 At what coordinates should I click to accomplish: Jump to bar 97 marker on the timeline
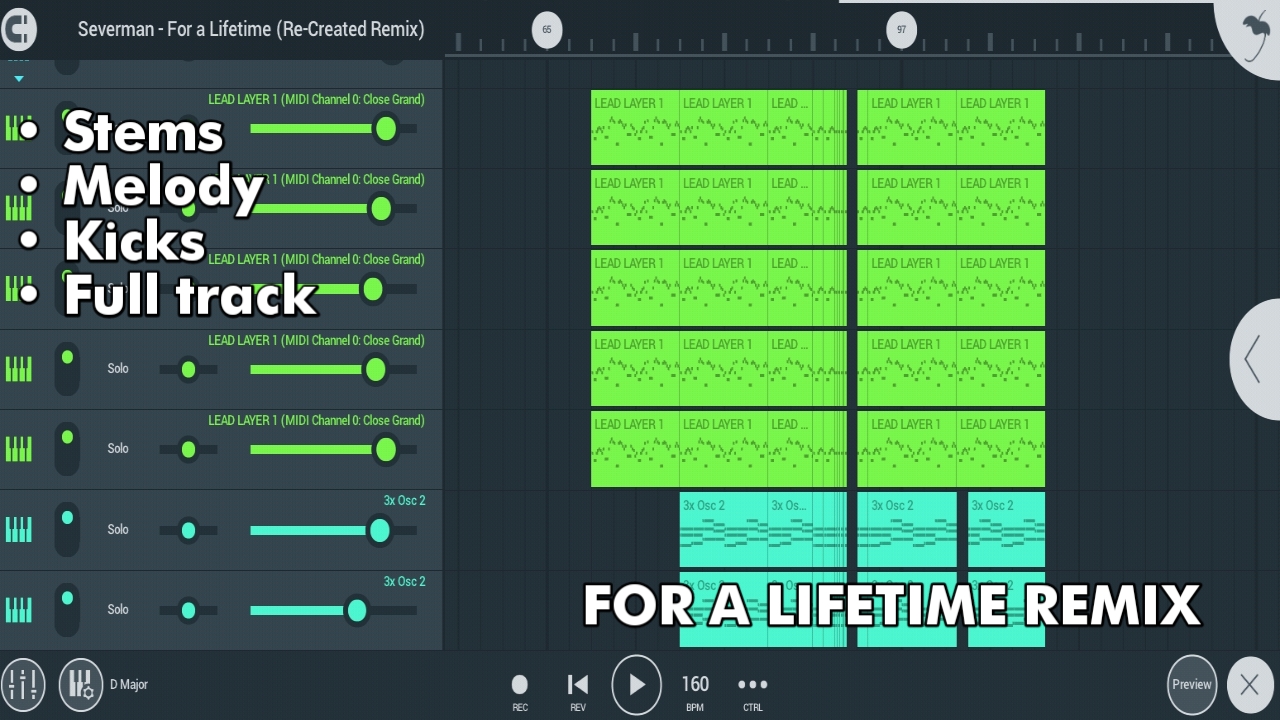[x=901, y=29]
